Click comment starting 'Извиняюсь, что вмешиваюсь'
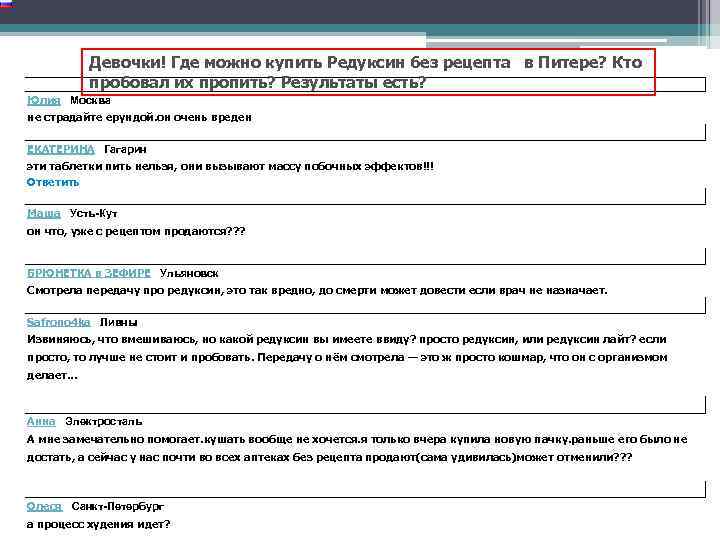Image resolution: width=720 pixels, height=540 pixels. [x=347, y=357]
